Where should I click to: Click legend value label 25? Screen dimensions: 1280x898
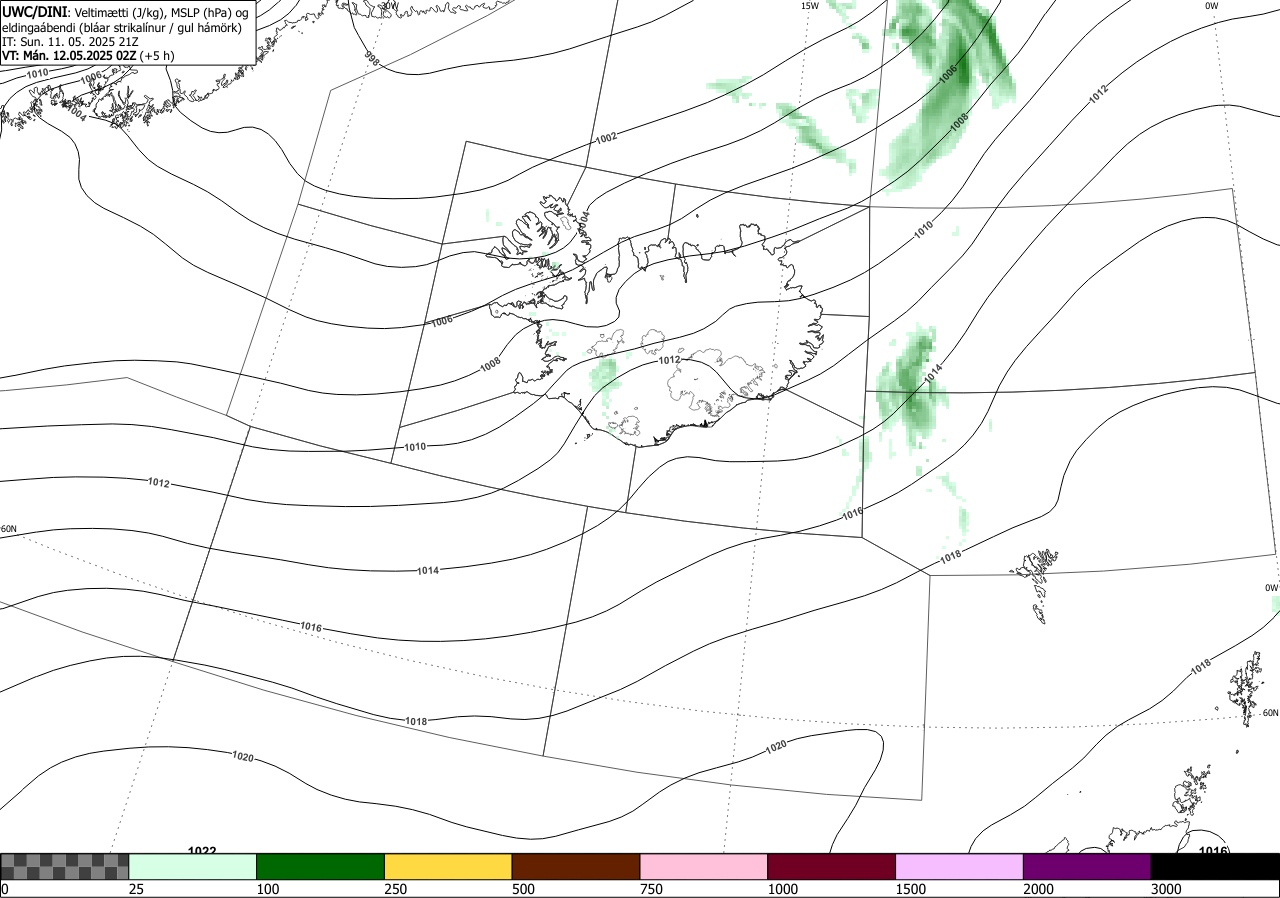coord(137,889)
